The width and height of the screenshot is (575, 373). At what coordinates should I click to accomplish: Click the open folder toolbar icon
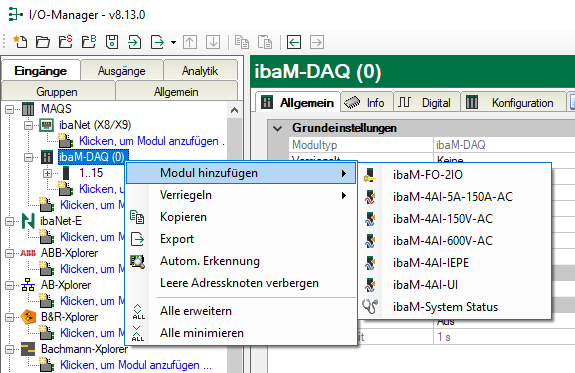43,42
